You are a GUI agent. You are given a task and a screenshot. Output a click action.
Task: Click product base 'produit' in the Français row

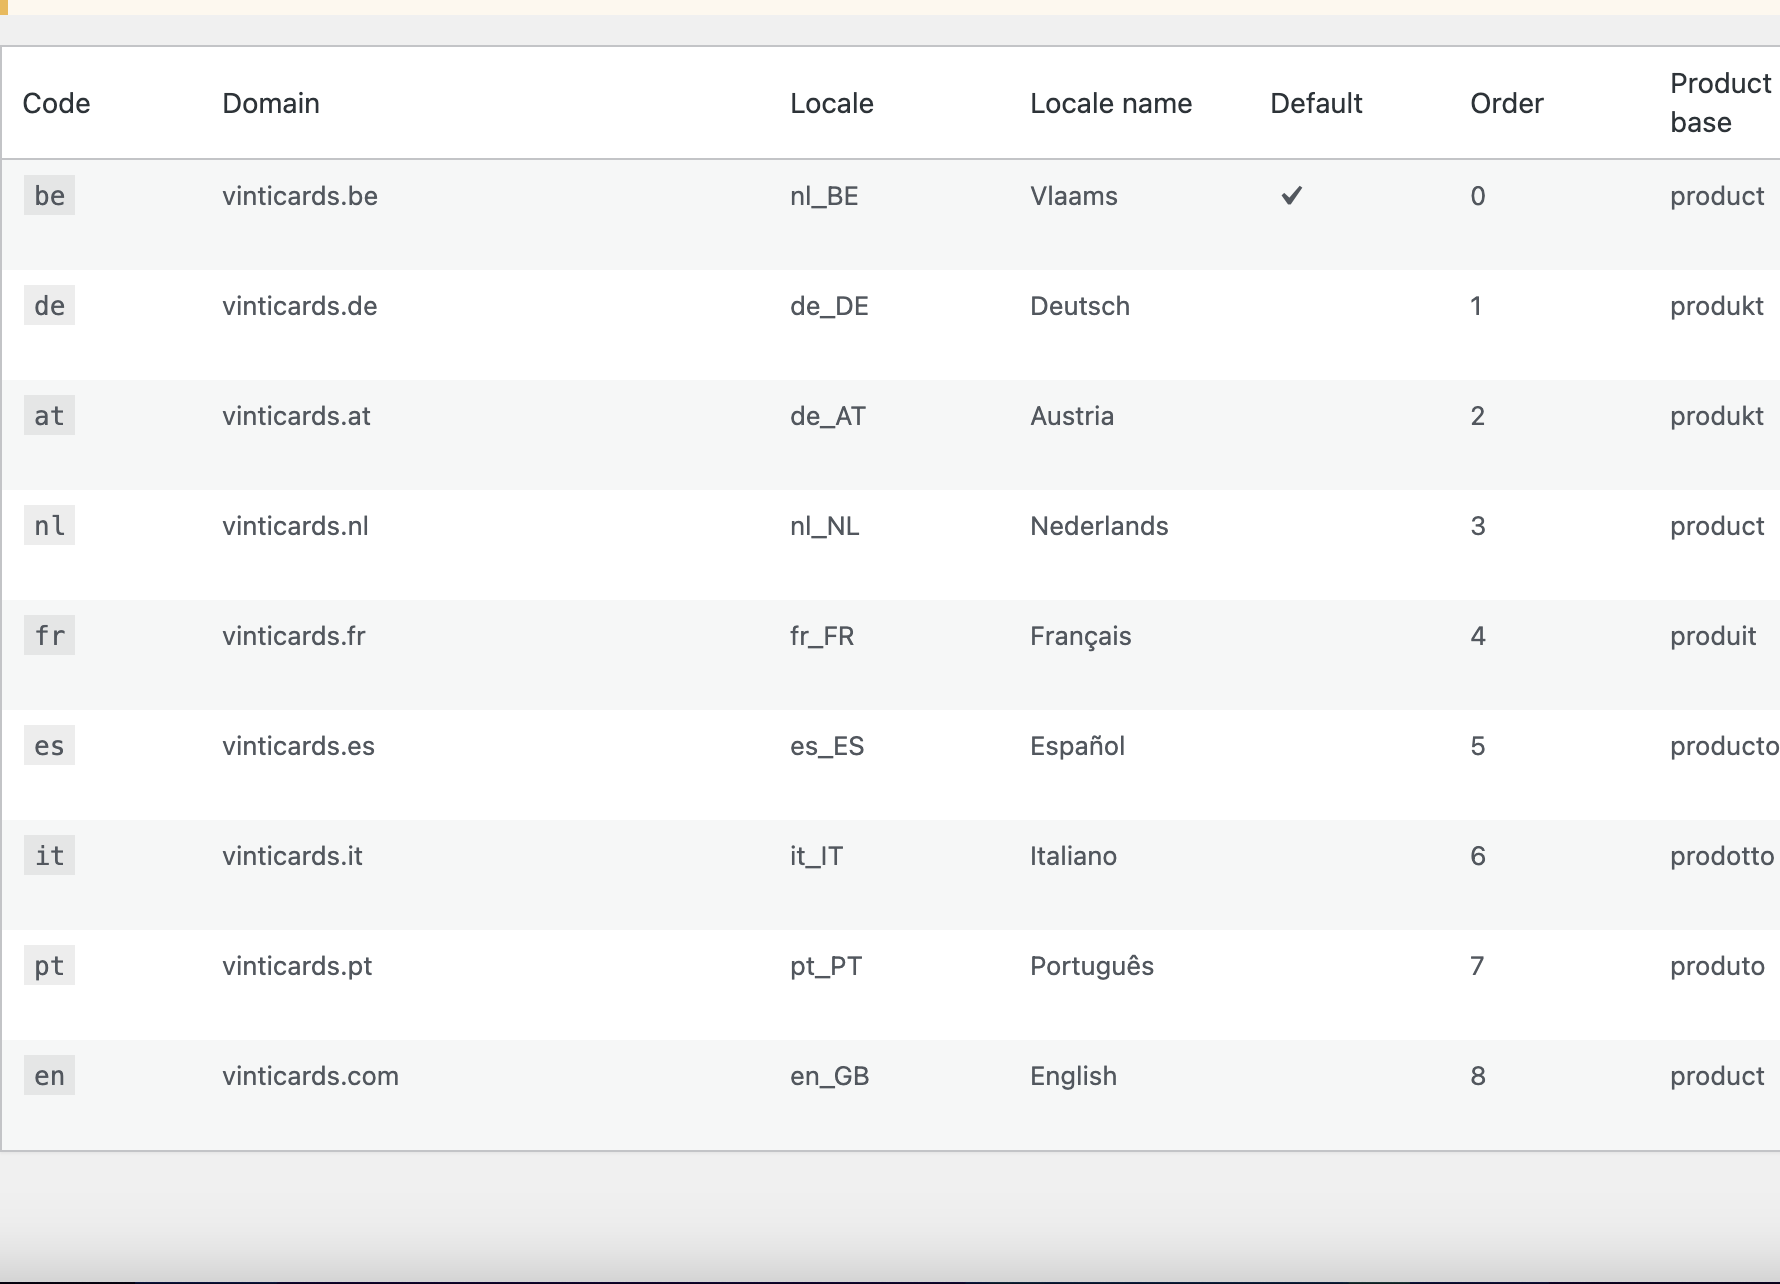coord(1713,636)
